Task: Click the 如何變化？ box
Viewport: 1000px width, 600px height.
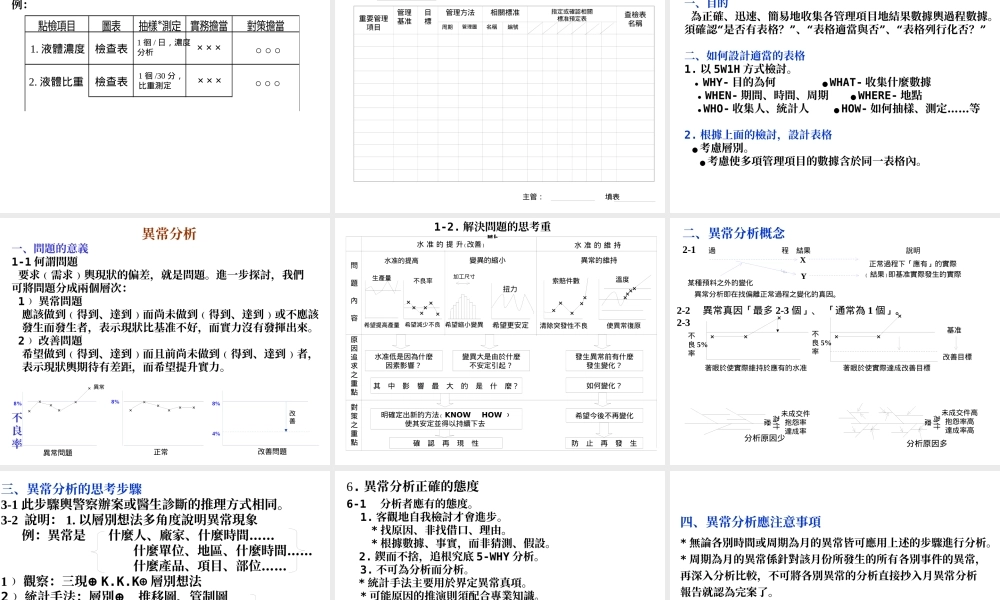Action: click(604, 386)
